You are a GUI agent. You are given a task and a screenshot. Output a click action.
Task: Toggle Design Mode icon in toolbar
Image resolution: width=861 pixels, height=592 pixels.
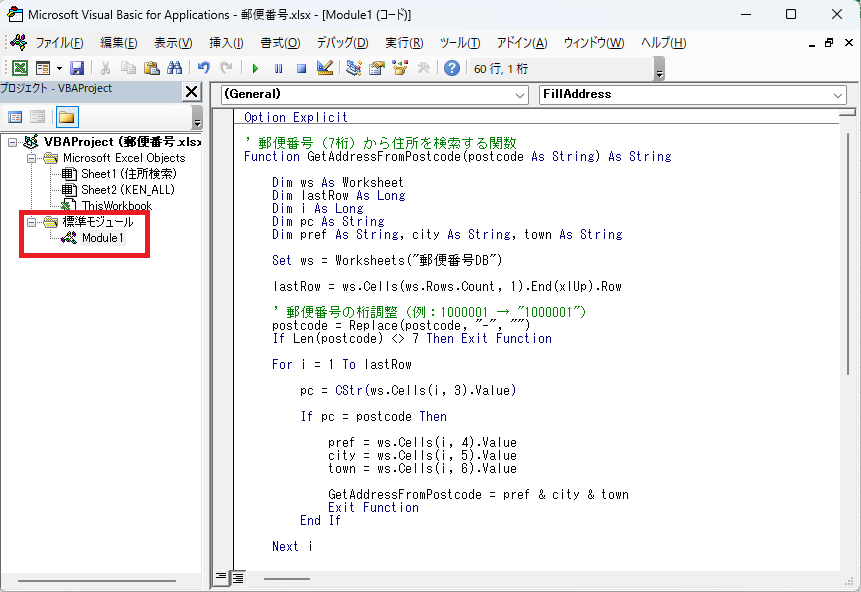(x=324, y=68)
